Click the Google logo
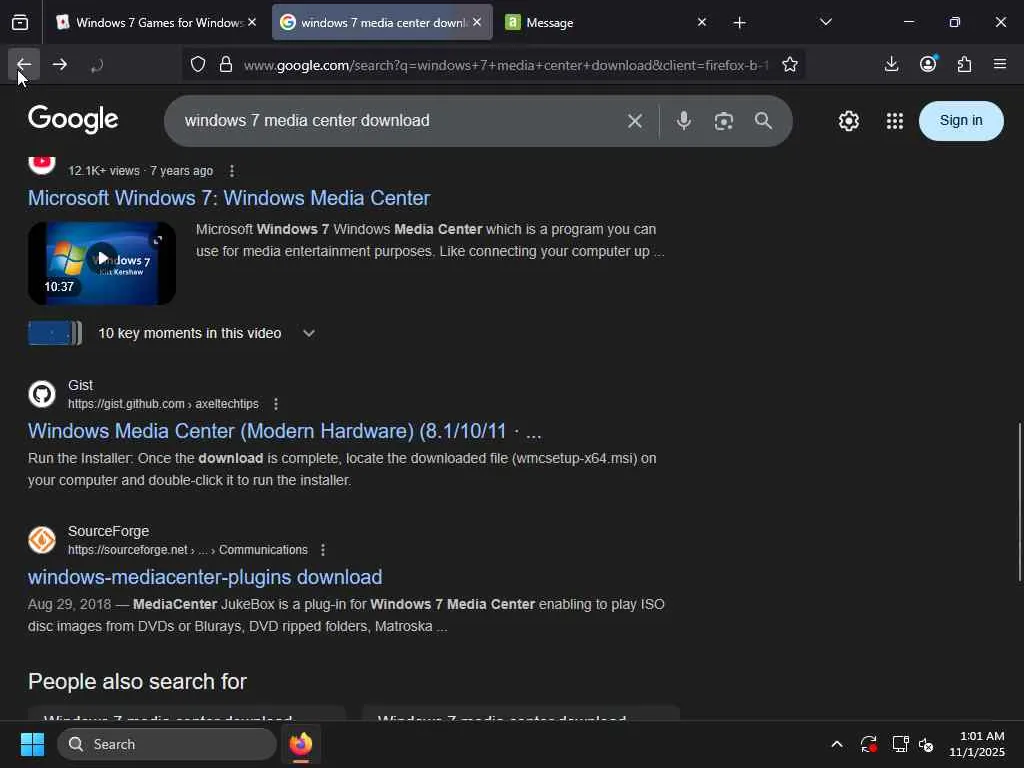Screen dimensions: 1024x768 pyautogui.click(x=73, y=120)
